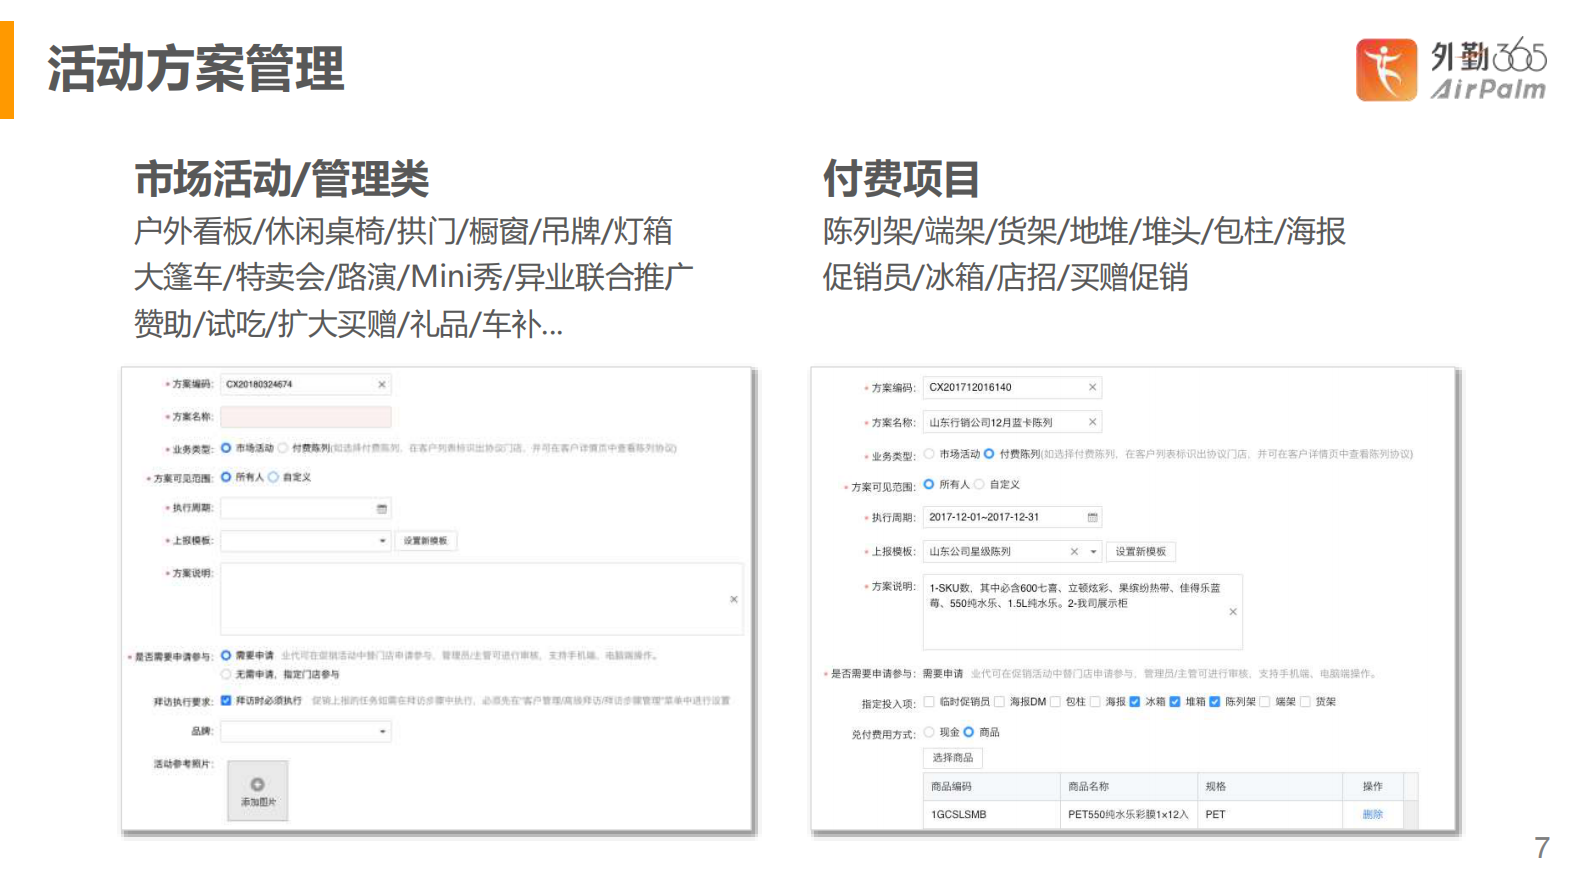
Task: Check the 临时促销员 checkbox
Action: [x=929, y=702]
